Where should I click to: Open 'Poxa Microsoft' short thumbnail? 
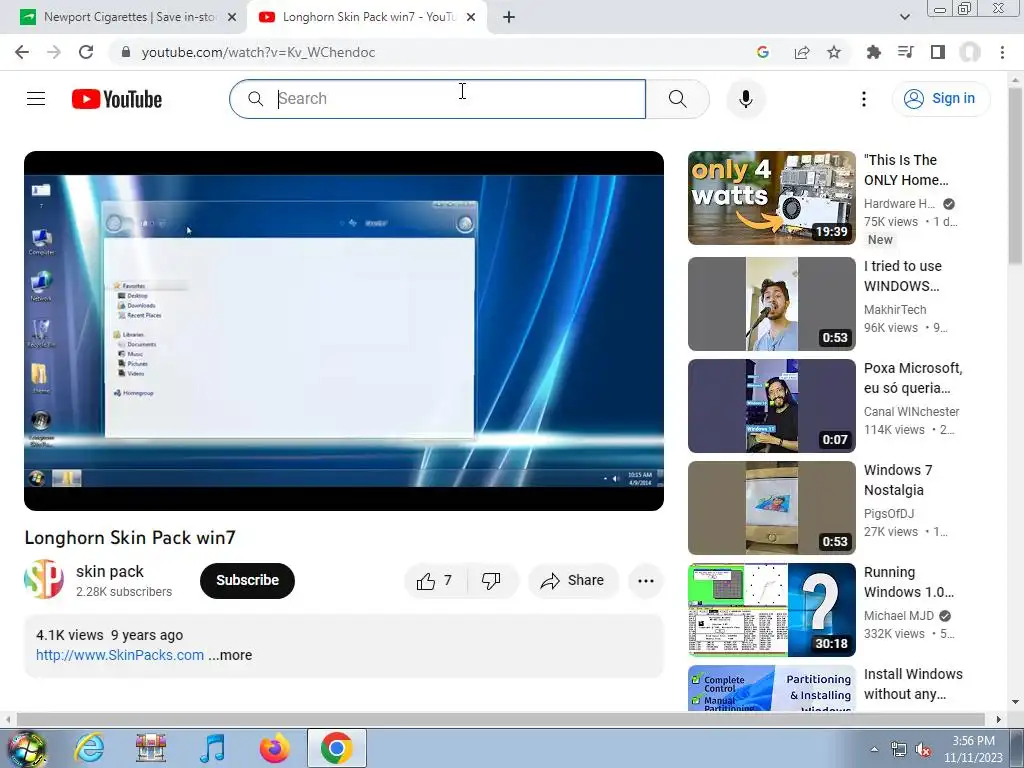pos(772,406)
